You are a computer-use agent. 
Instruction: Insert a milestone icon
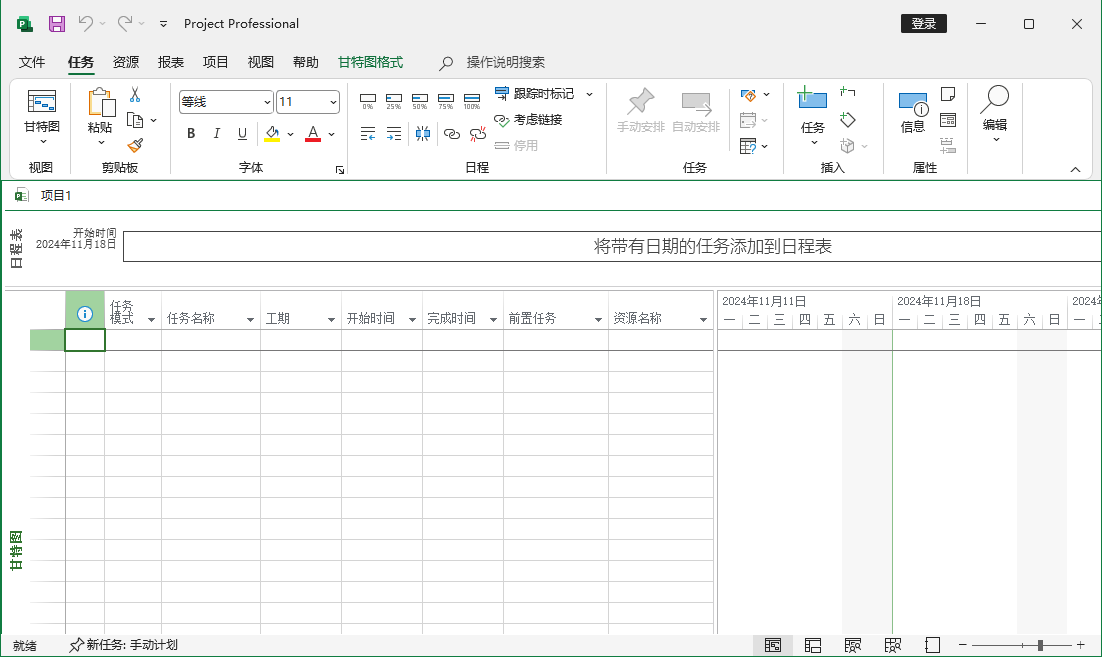848,120
